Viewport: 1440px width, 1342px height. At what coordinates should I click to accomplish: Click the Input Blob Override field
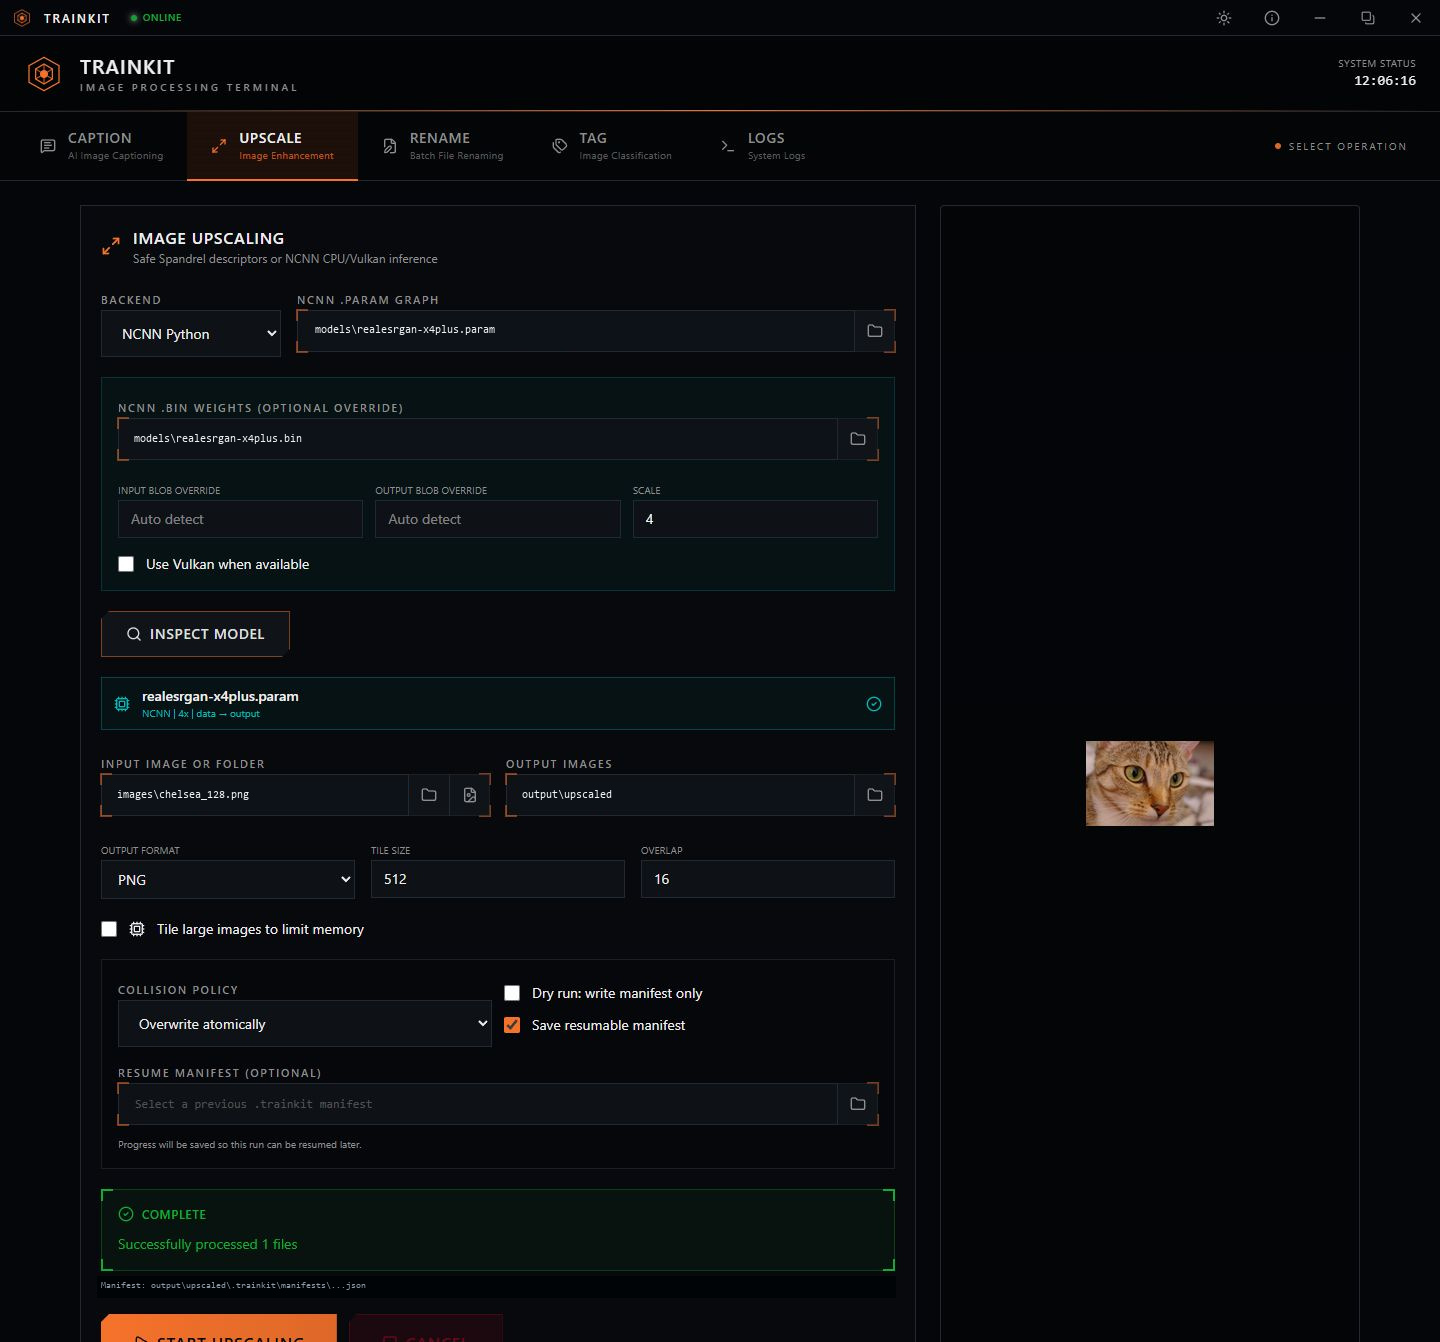[x=240, y=519]
